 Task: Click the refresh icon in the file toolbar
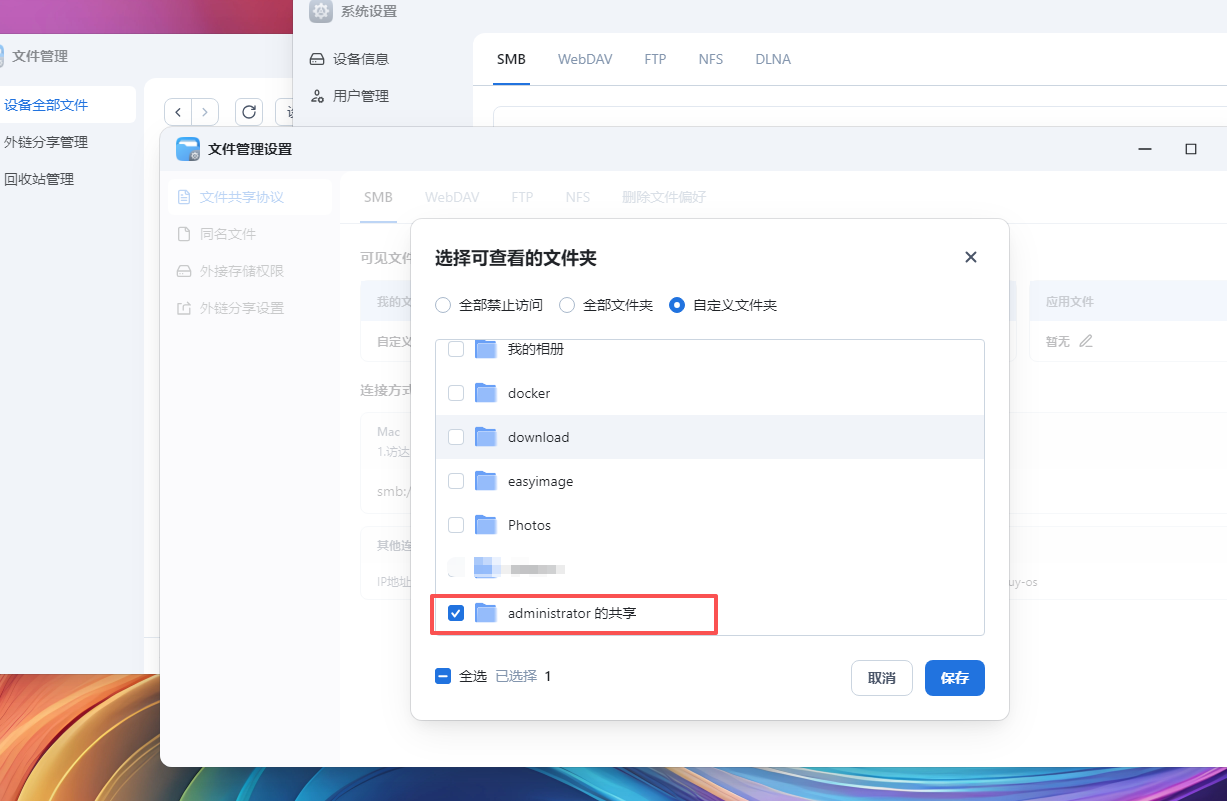(x=248, y=112)
